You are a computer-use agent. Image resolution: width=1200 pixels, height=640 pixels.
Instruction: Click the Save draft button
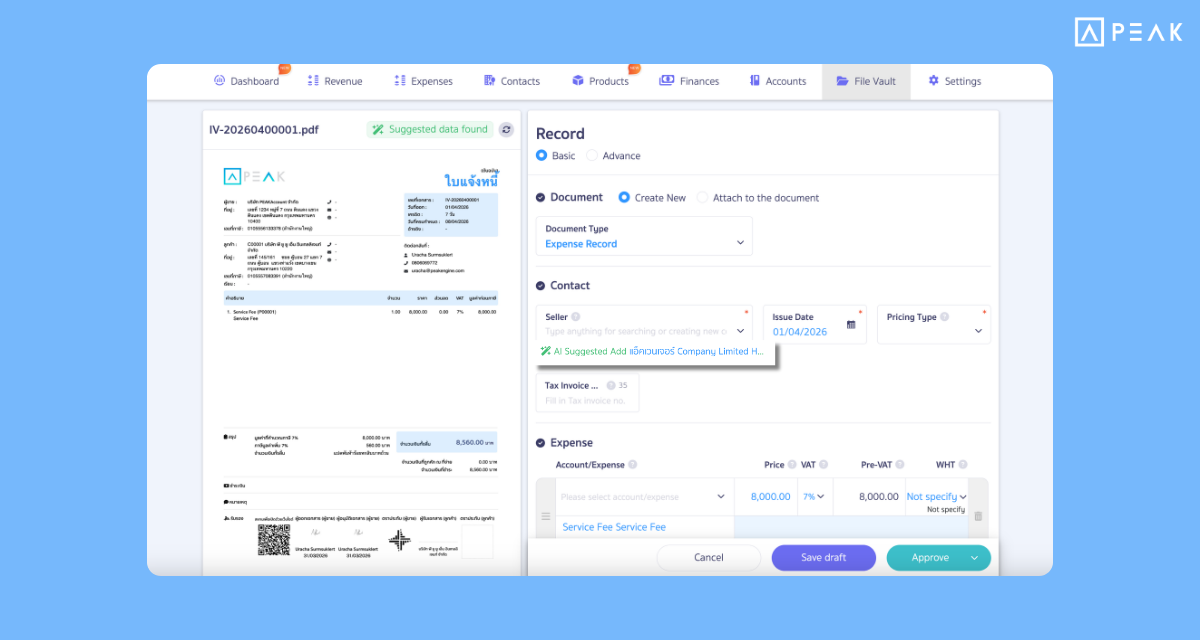(823, 557)
